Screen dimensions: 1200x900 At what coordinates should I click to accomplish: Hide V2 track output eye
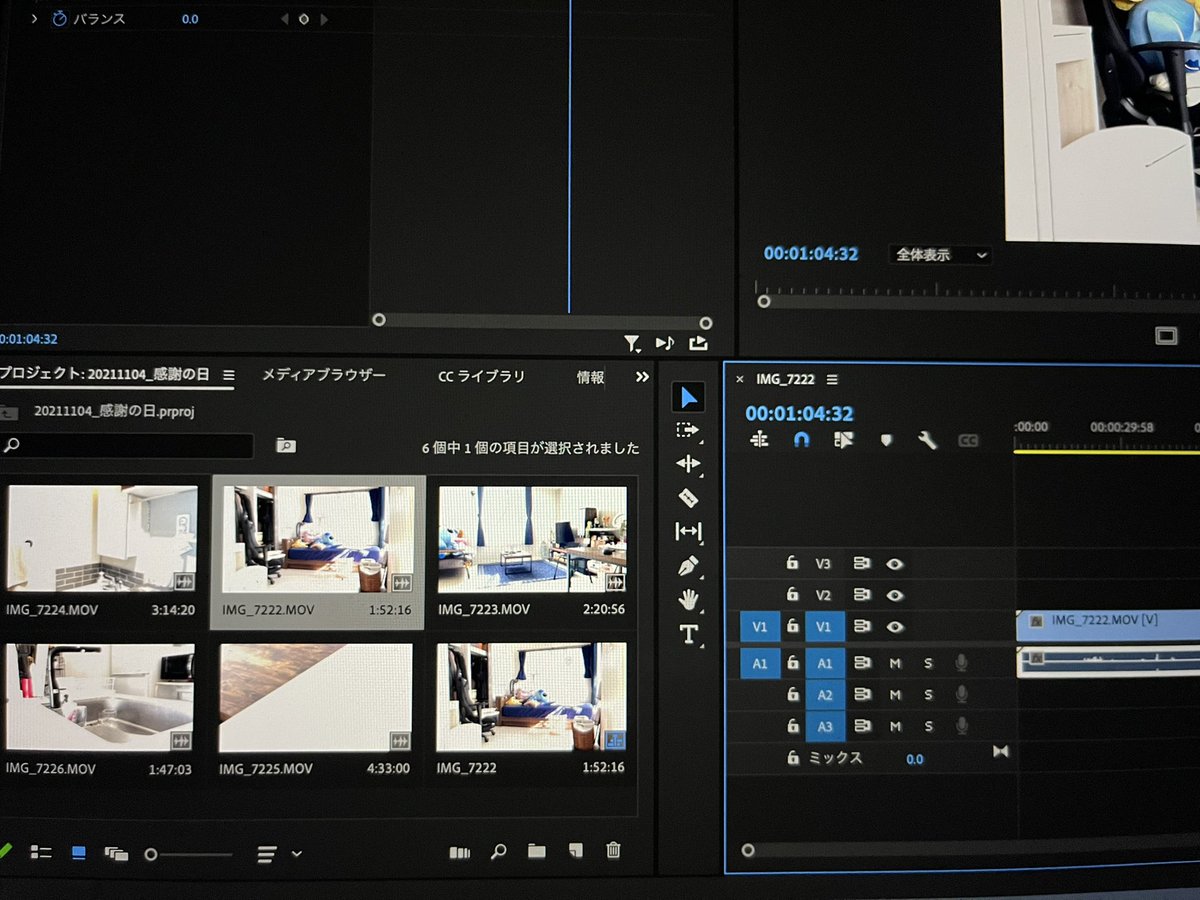point(894,595)
